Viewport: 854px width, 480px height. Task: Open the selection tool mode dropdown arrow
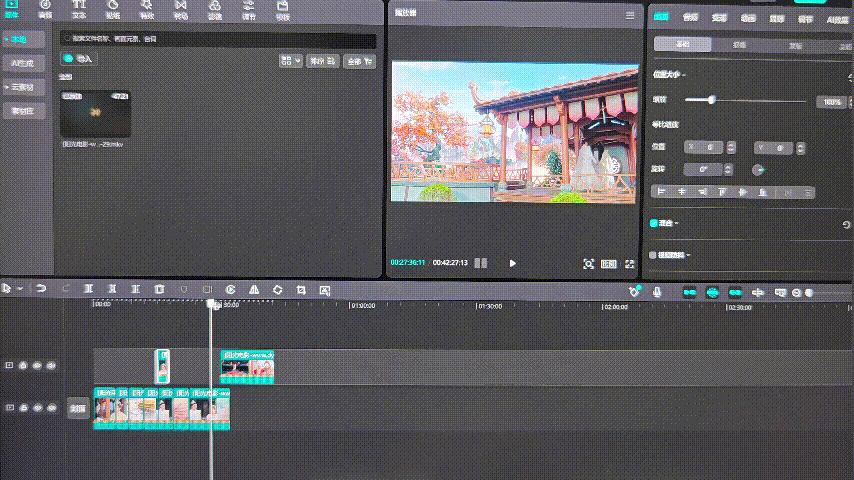coord(20,288)
